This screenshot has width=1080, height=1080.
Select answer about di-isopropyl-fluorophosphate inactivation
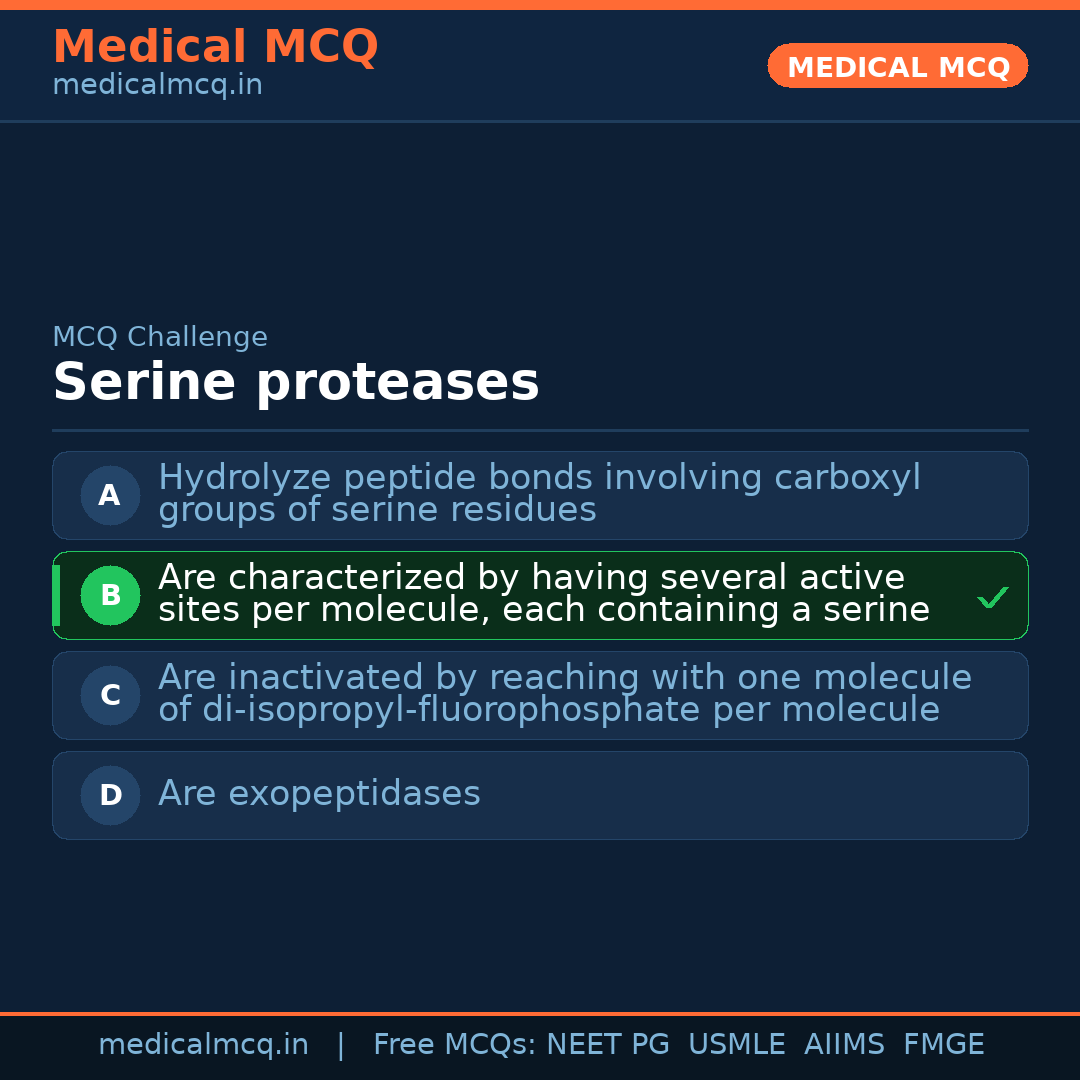click(x=564, y=694)
